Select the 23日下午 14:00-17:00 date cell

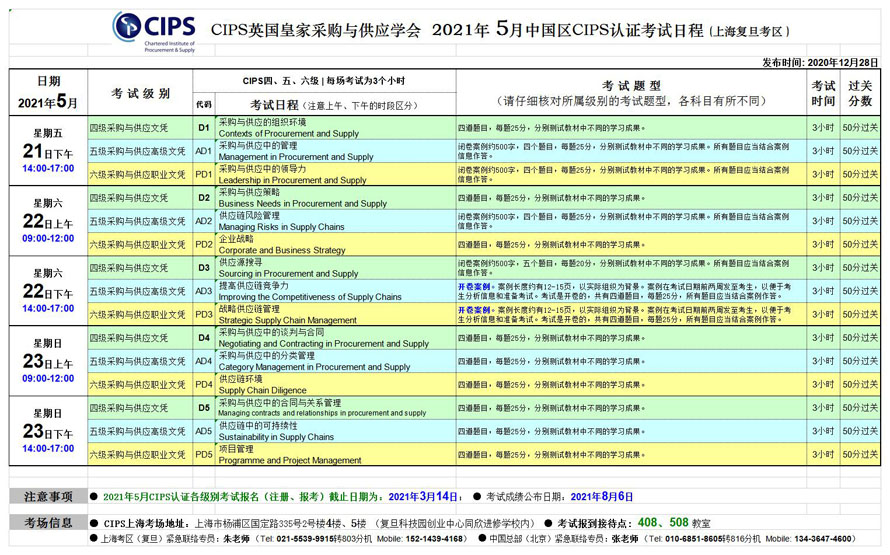[48, 431]
